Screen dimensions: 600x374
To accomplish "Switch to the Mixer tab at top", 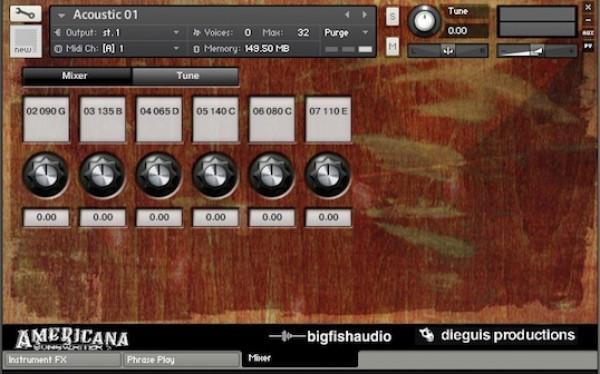I will [77, 76].
